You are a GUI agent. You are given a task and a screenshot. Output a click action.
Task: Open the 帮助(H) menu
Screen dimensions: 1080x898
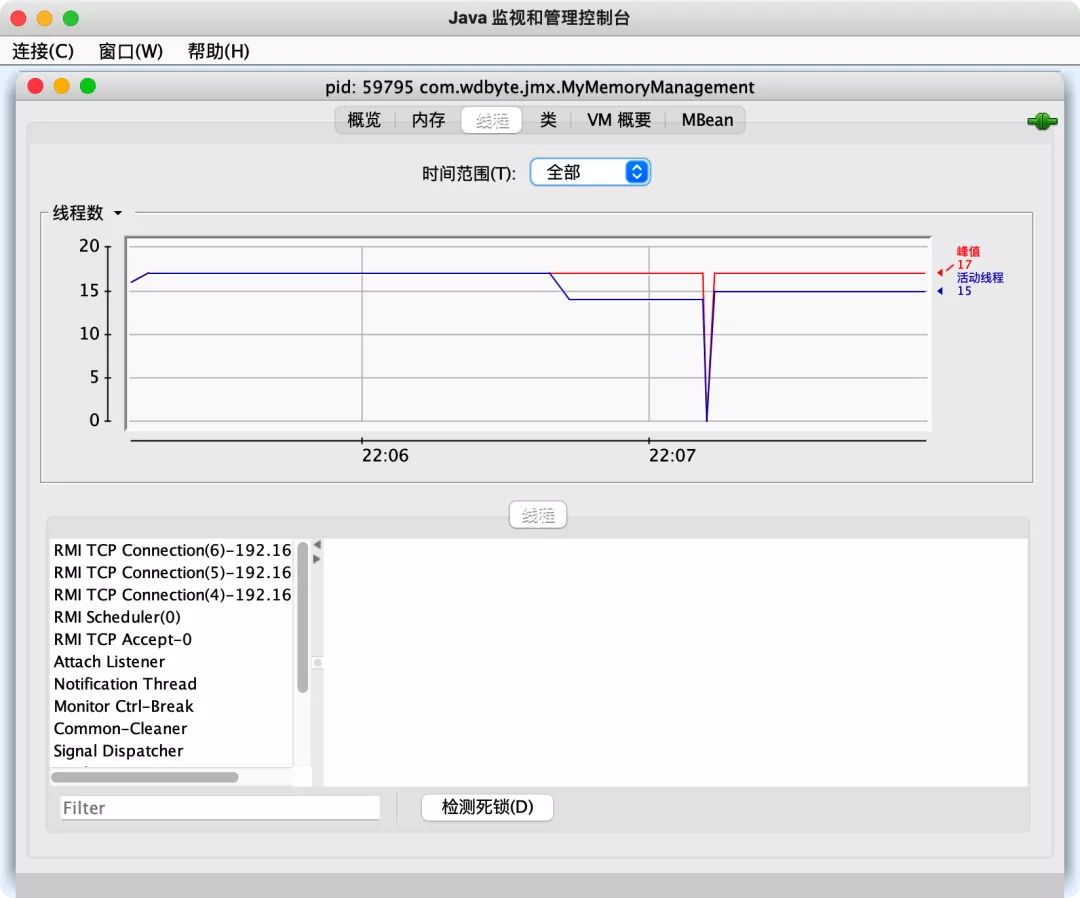(218, 51)
